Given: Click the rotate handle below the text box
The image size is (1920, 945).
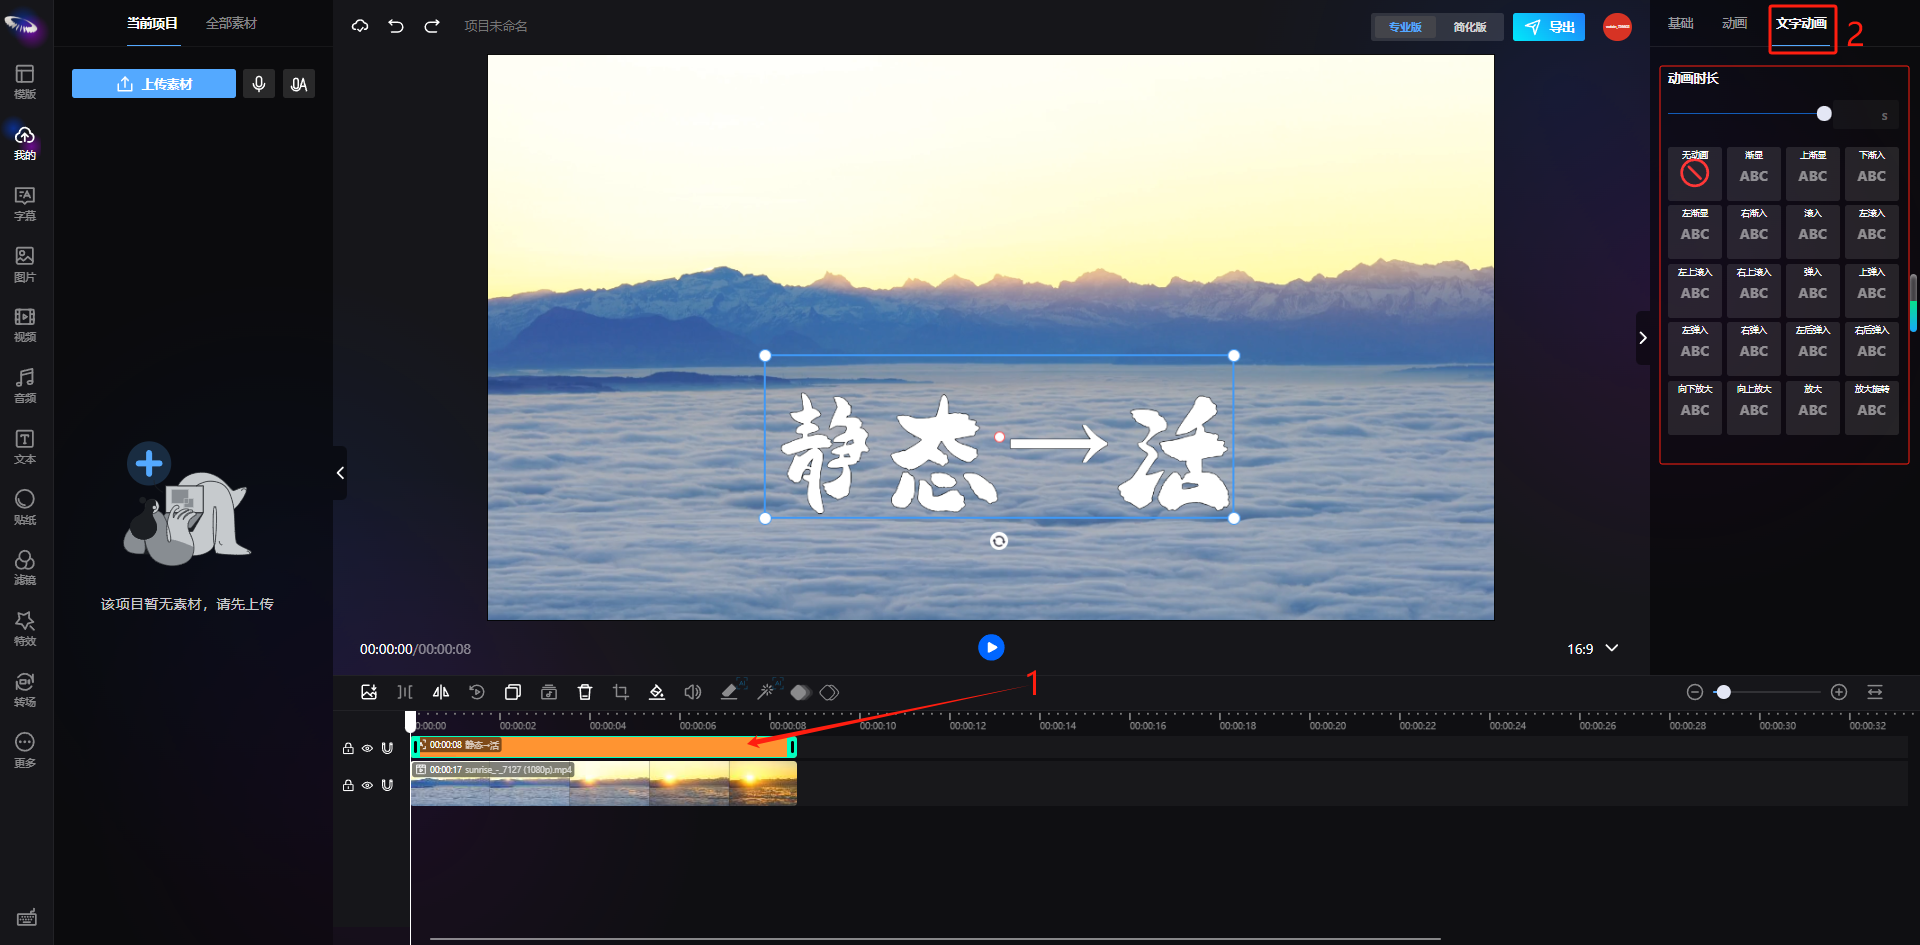Looking at the screenshot, I should coord(999,541).
